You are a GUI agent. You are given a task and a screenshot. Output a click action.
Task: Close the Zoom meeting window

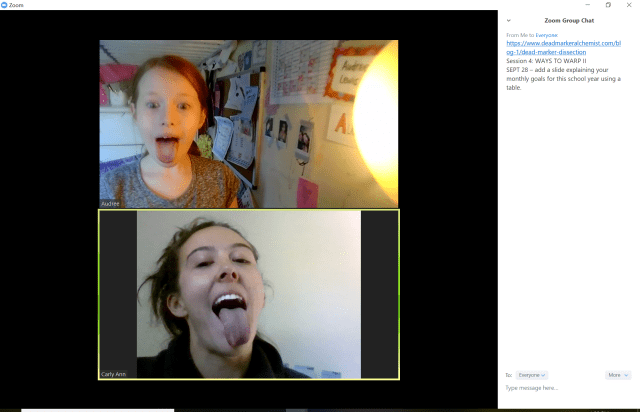click(x=630, y=5)
